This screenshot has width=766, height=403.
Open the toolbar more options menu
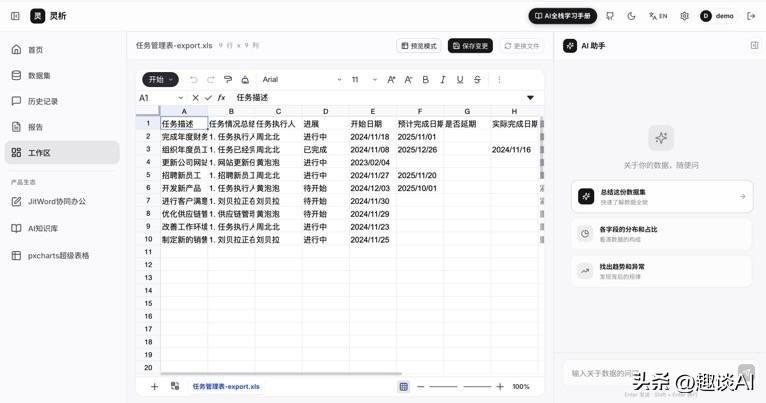[x=499, y=80]
